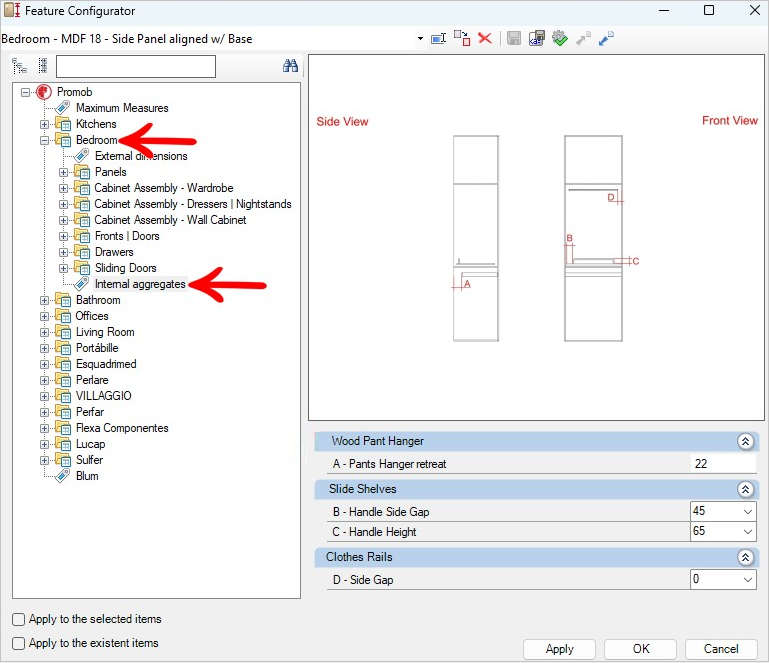Select the Maximum Measures tag item
This screenshot has width=769, height=663.
click(122, 108)
